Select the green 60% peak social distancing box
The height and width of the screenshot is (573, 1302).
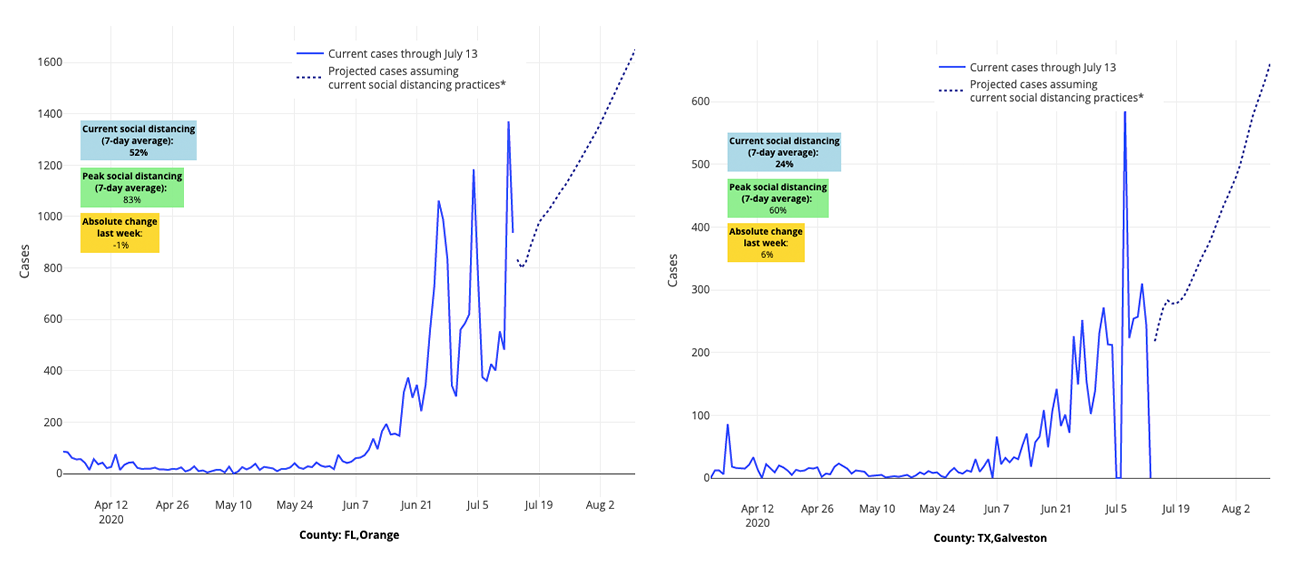(778, 198)
